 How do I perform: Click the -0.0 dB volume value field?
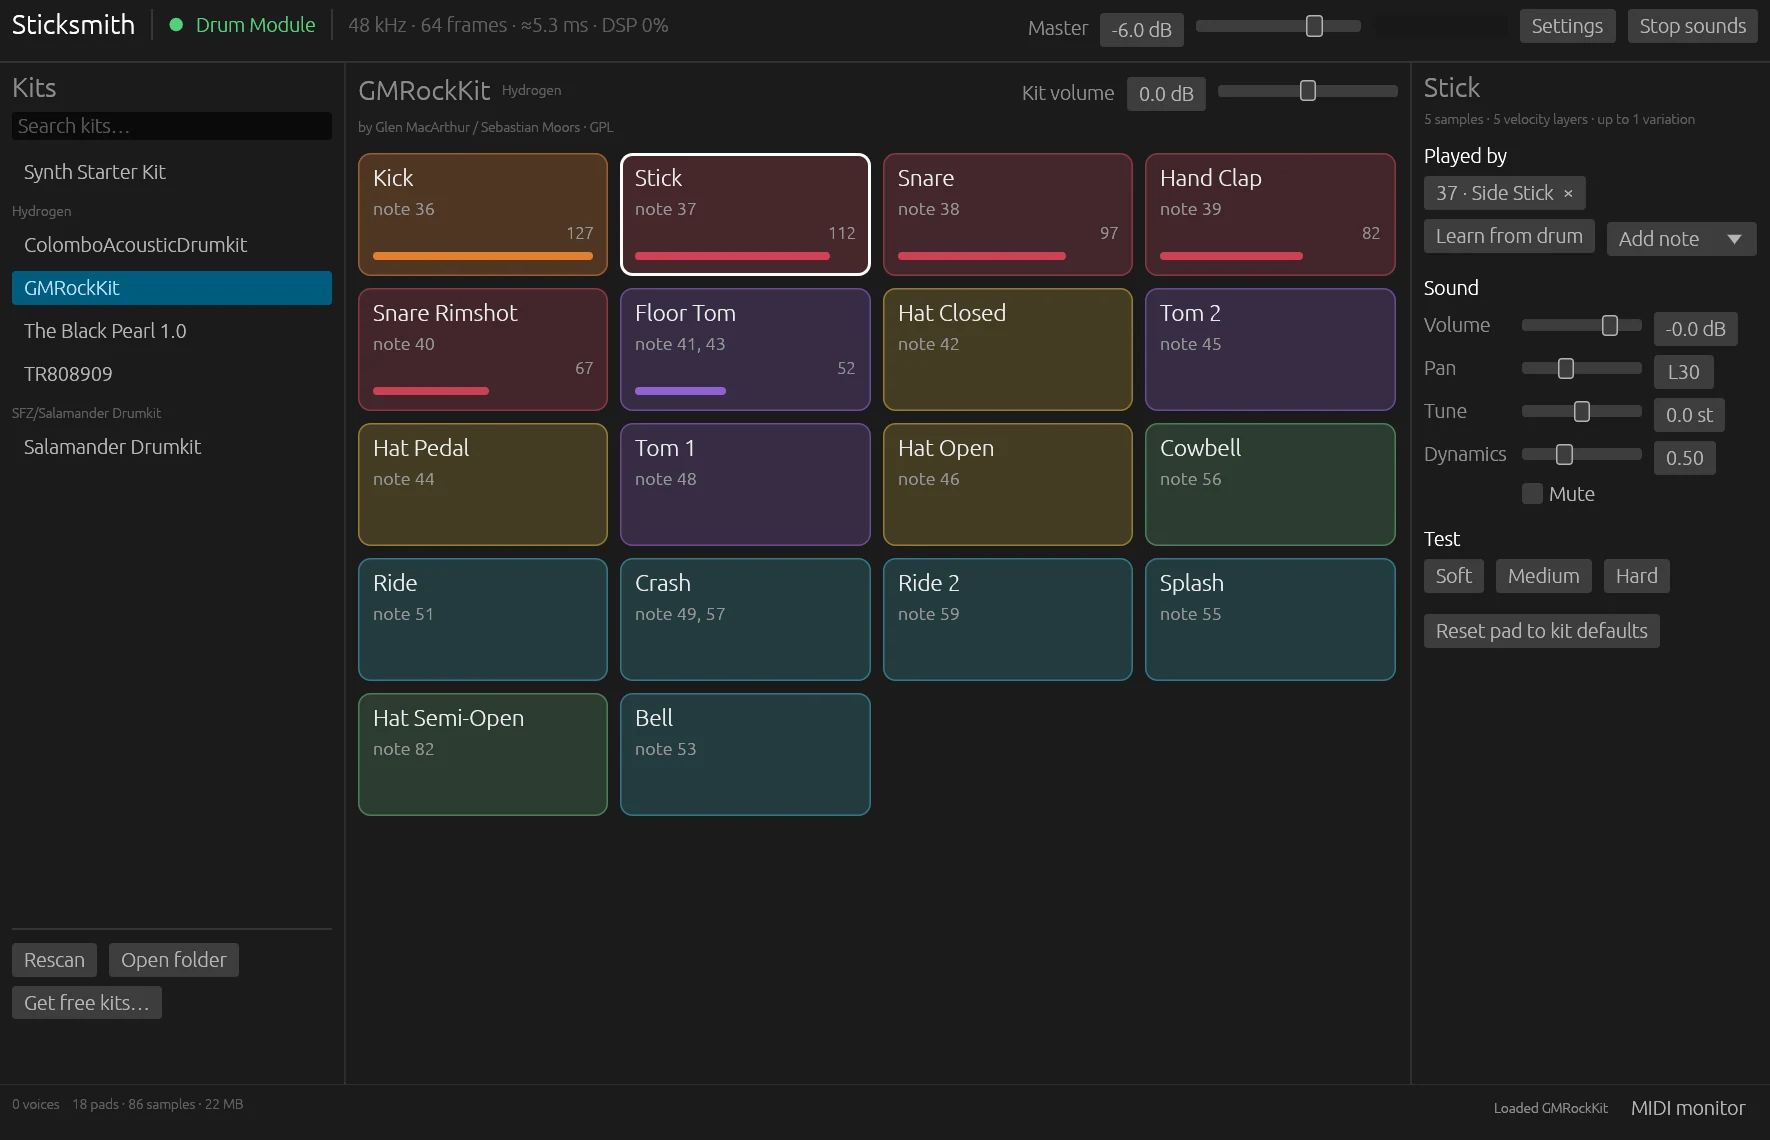[x=1695, y=329]
